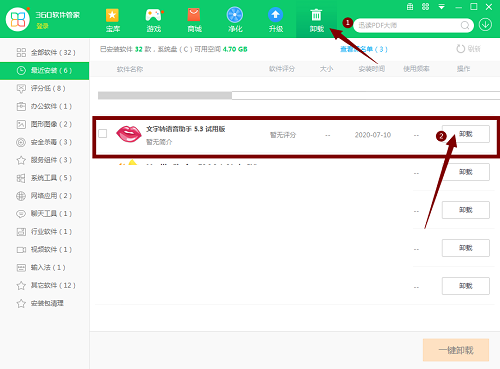Click the 文字转语音助手 lips app icon

pyautogui.click(x=129, y=134)
